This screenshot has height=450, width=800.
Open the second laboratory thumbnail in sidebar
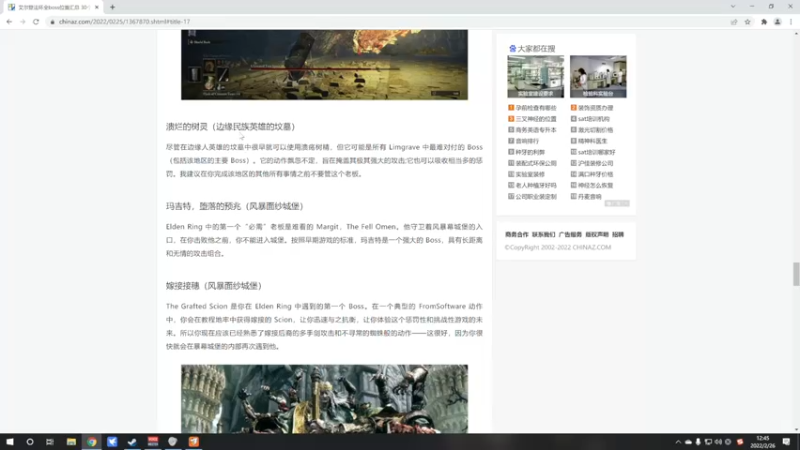tap(598, 77)
